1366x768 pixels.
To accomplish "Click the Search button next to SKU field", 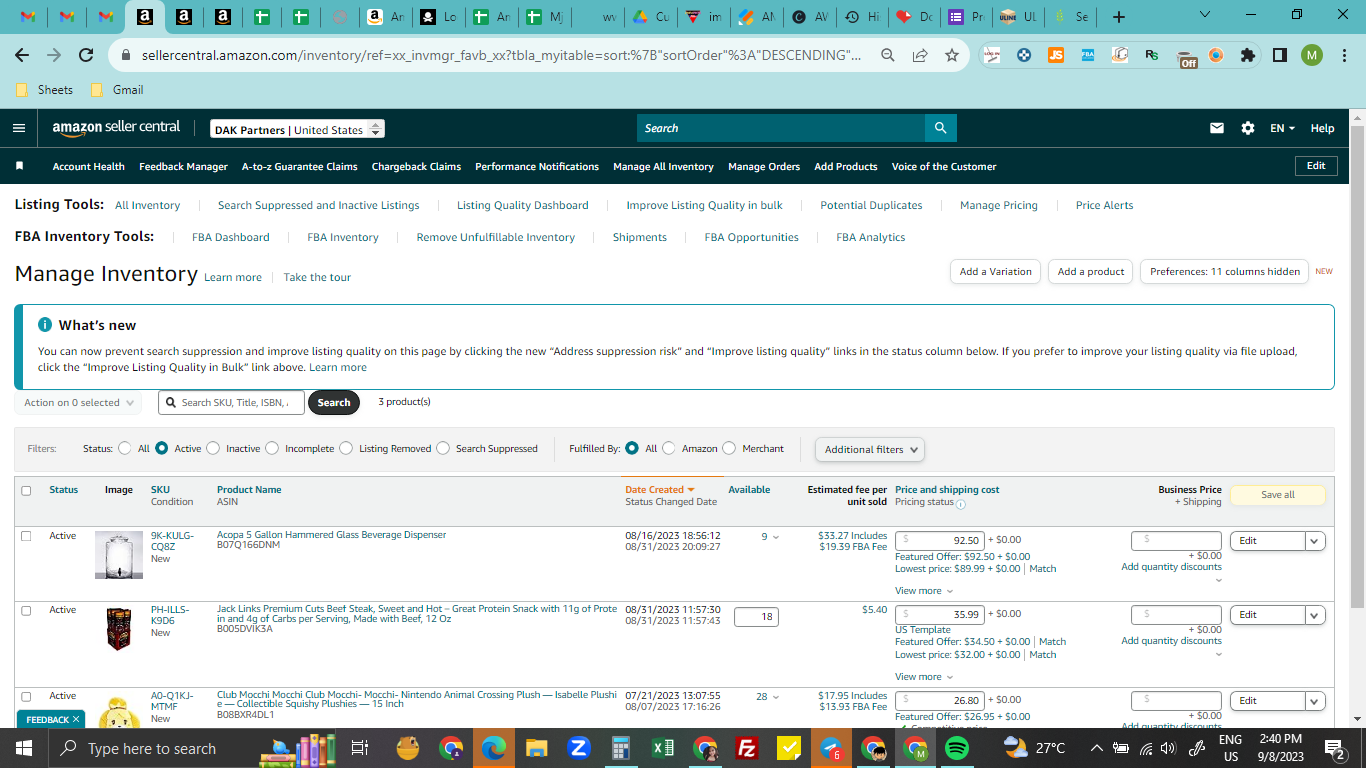I will tap(334, 403).
